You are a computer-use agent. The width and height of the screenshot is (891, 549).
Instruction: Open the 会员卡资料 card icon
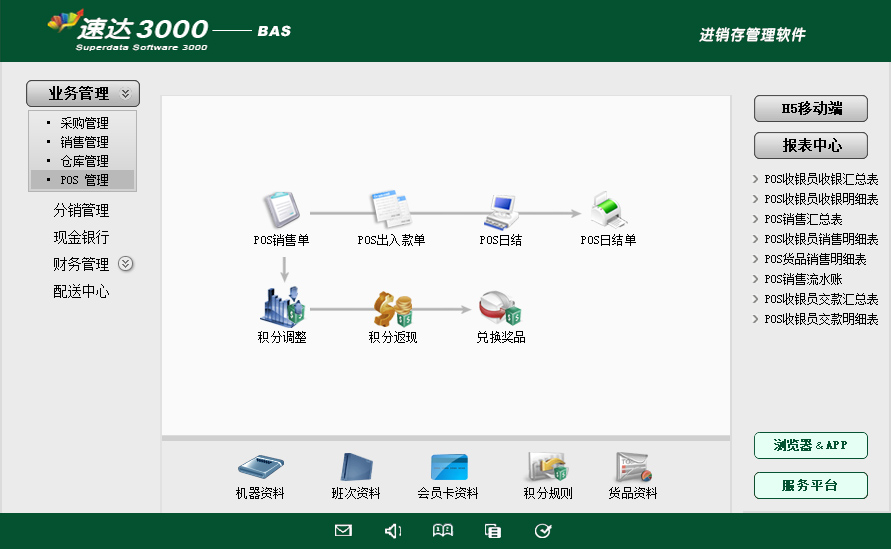448,468
